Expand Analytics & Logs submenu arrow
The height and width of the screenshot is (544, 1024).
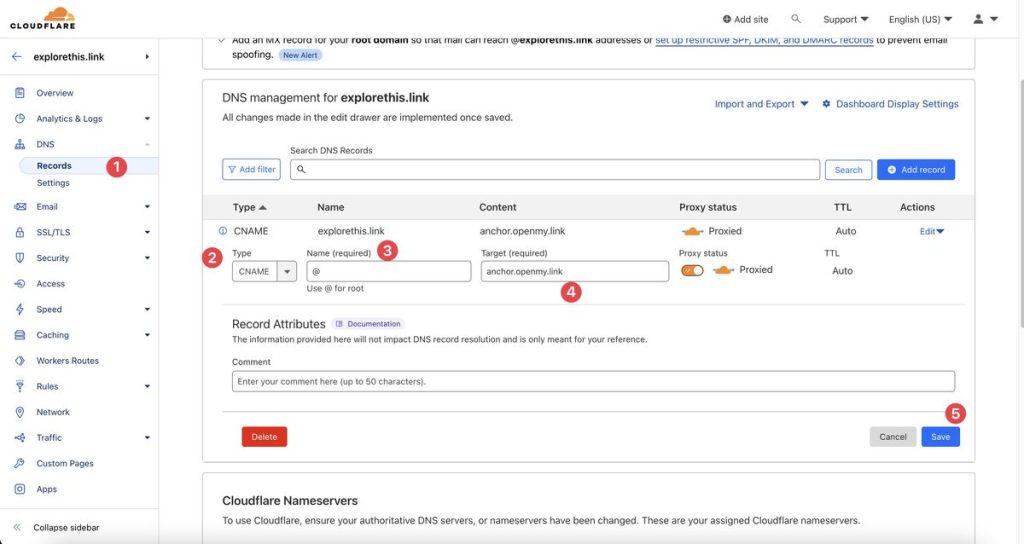(147, 119)
